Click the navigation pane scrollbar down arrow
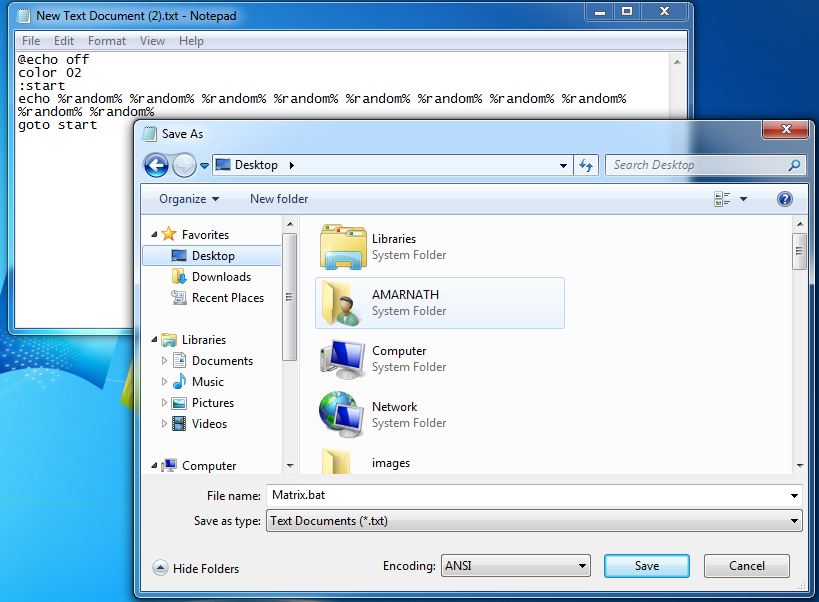This screenshot has height=602, width=819. pos(290,465)
